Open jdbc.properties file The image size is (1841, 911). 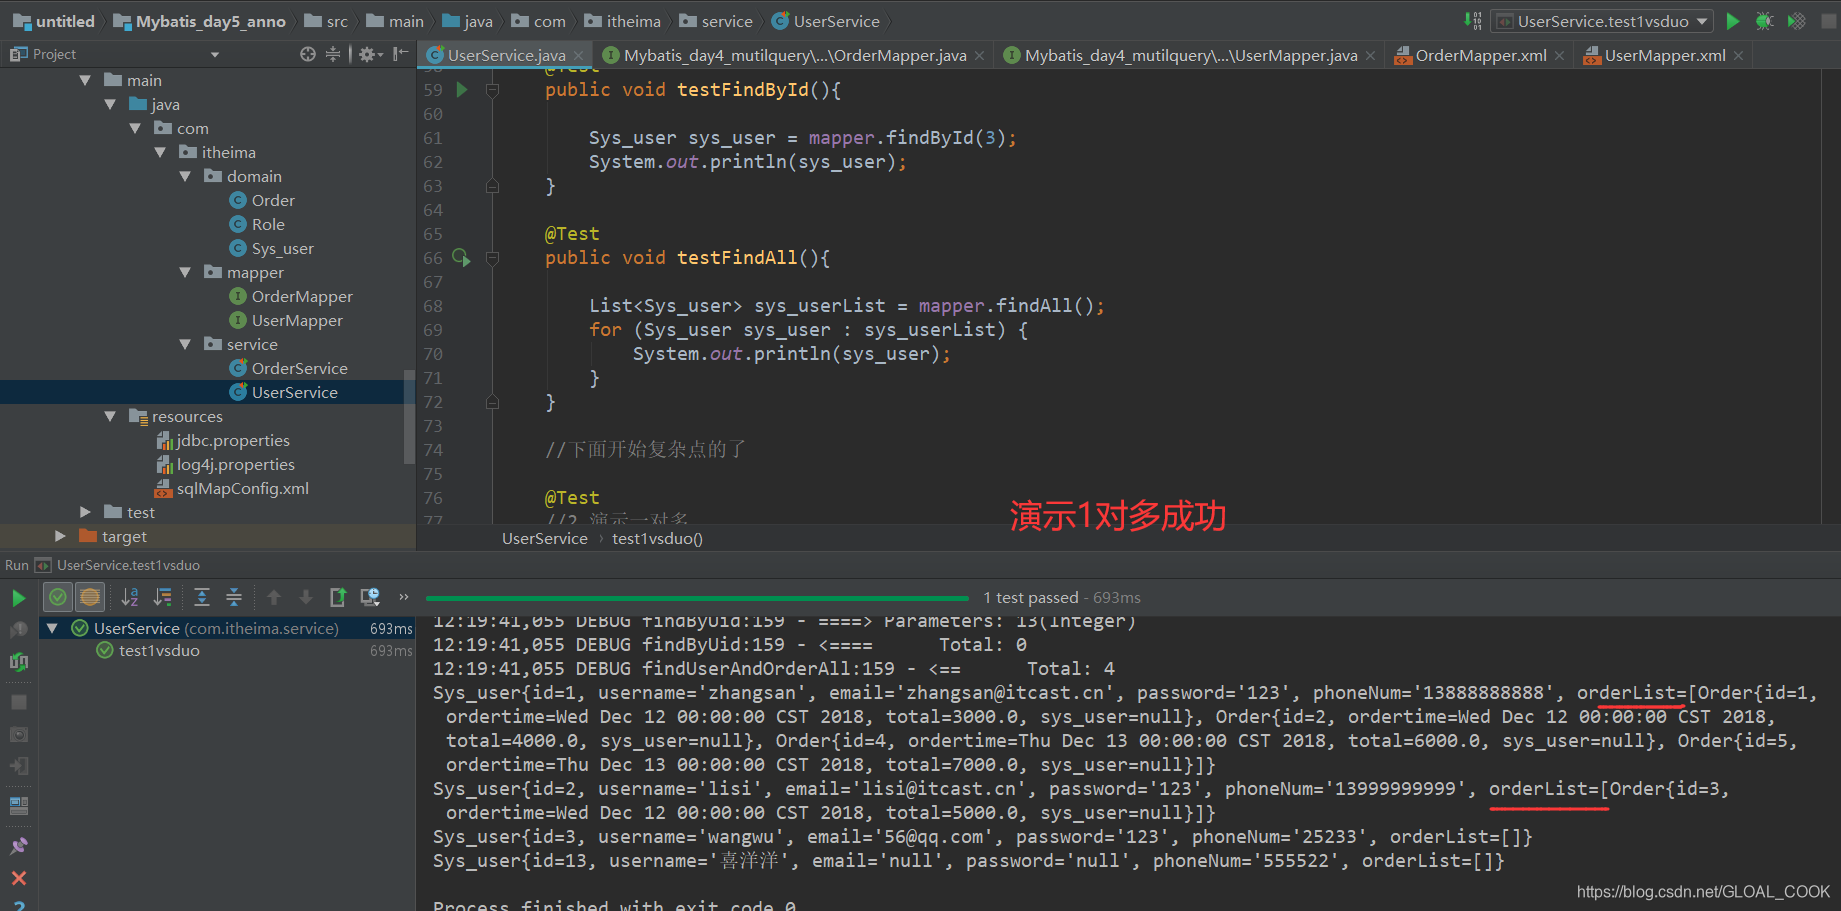pyautogui.click(x=232, y=440)
